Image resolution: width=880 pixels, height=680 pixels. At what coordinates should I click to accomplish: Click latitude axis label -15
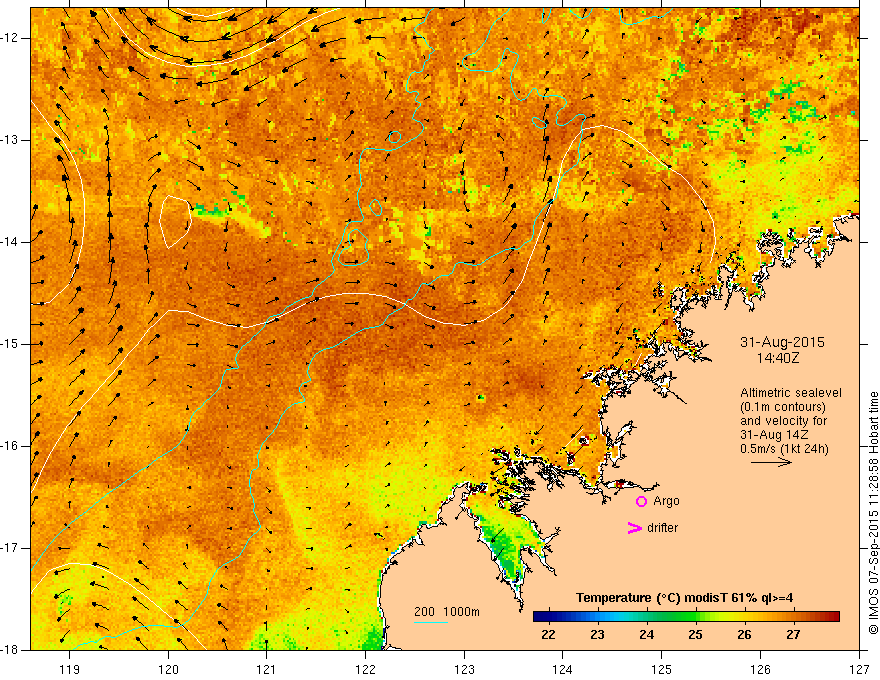pyautogui.click(x=11, y=344)
